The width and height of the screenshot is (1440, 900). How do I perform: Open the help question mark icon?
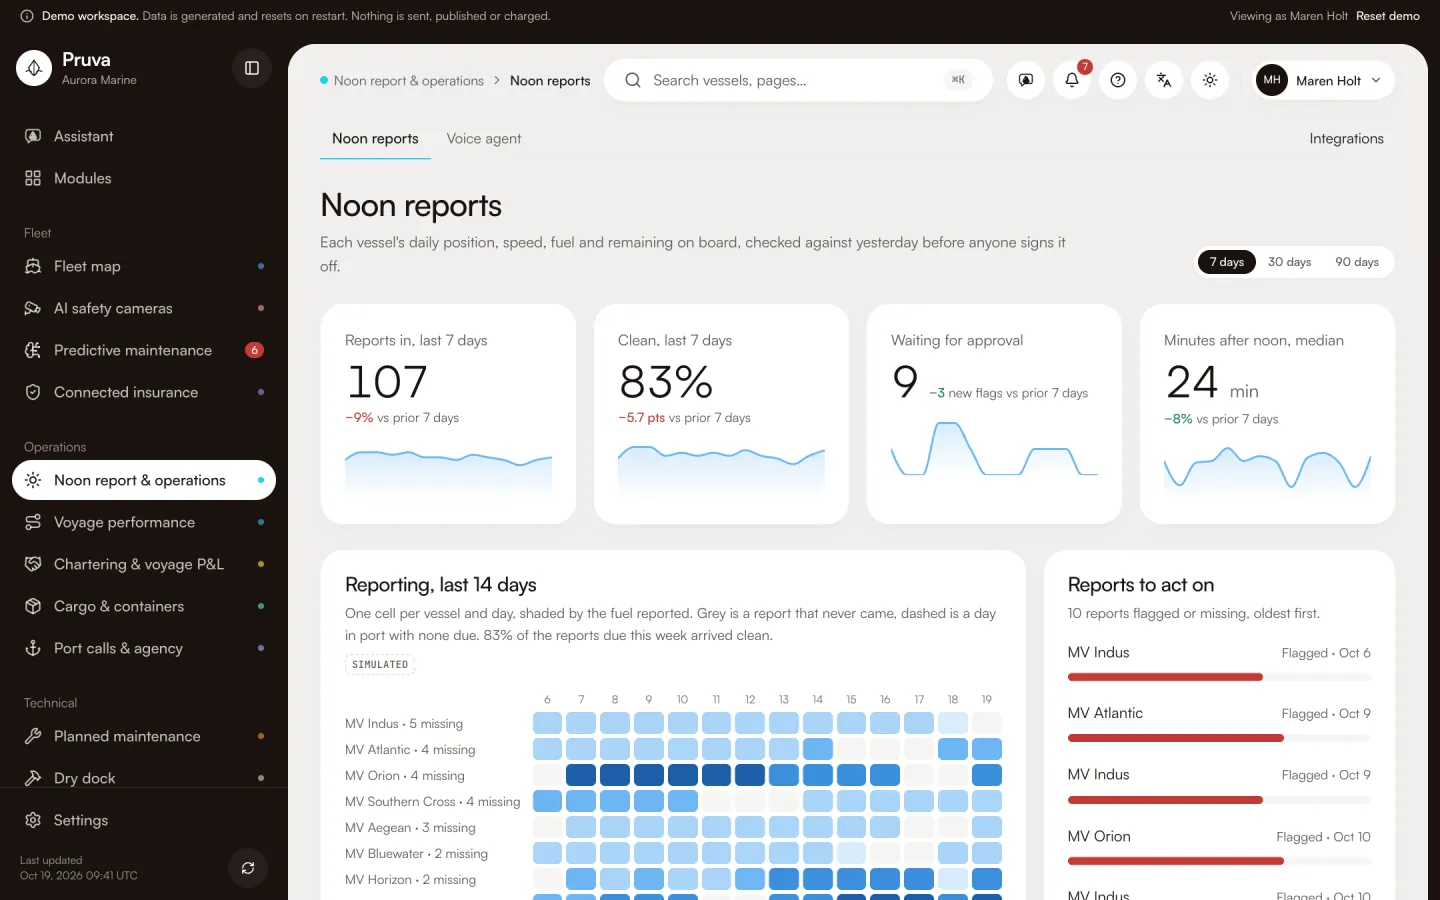[1118, 80]
